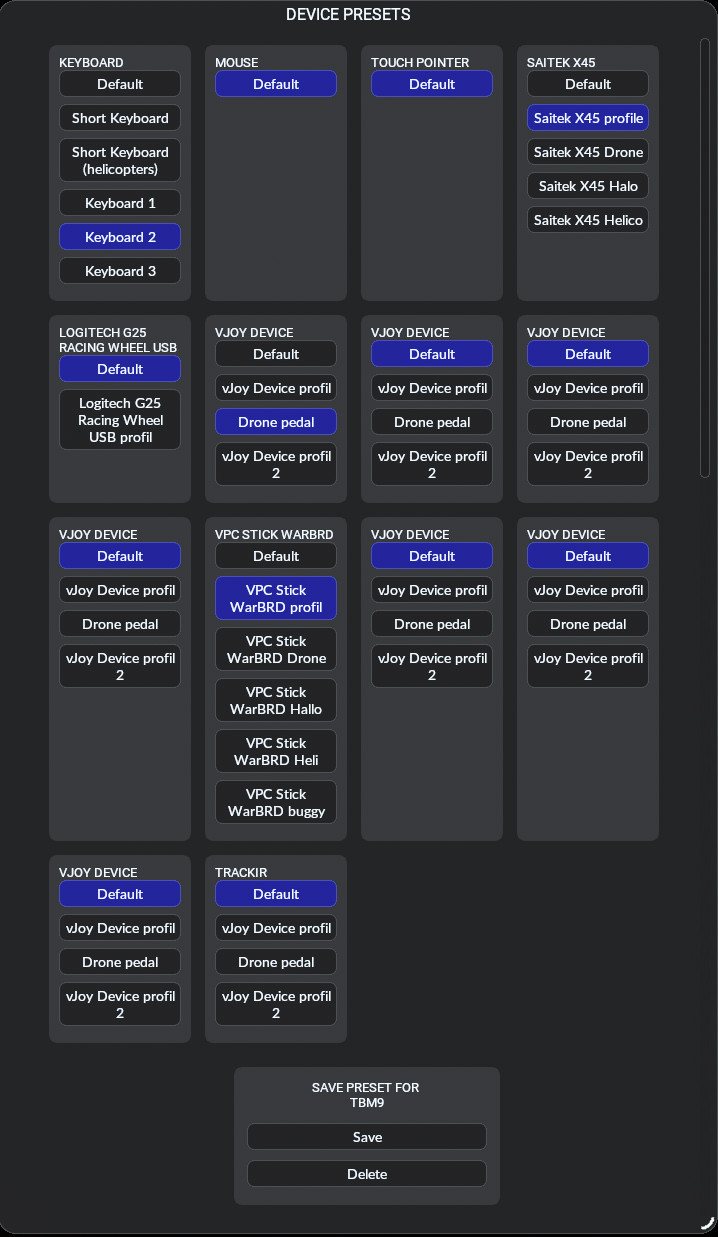Delete the TBM9 preset

pos(366,1173)
